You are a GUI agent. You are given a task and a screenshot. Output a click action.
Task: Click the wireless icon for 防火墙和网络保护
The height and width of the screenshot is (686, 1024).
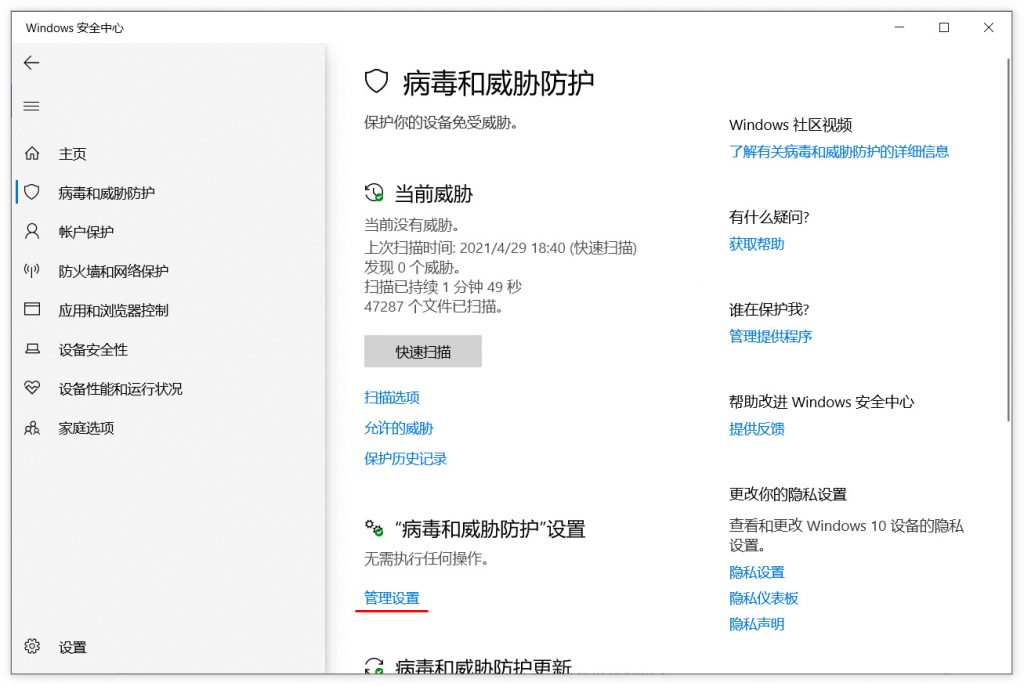point(32,271)
